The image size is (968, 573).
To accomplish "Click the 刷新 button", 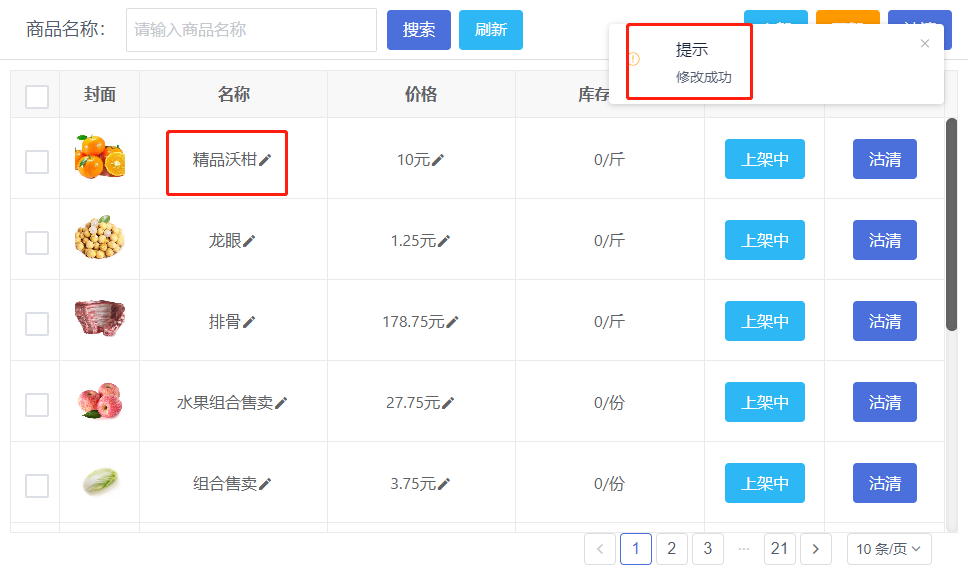I will point(491,30).
